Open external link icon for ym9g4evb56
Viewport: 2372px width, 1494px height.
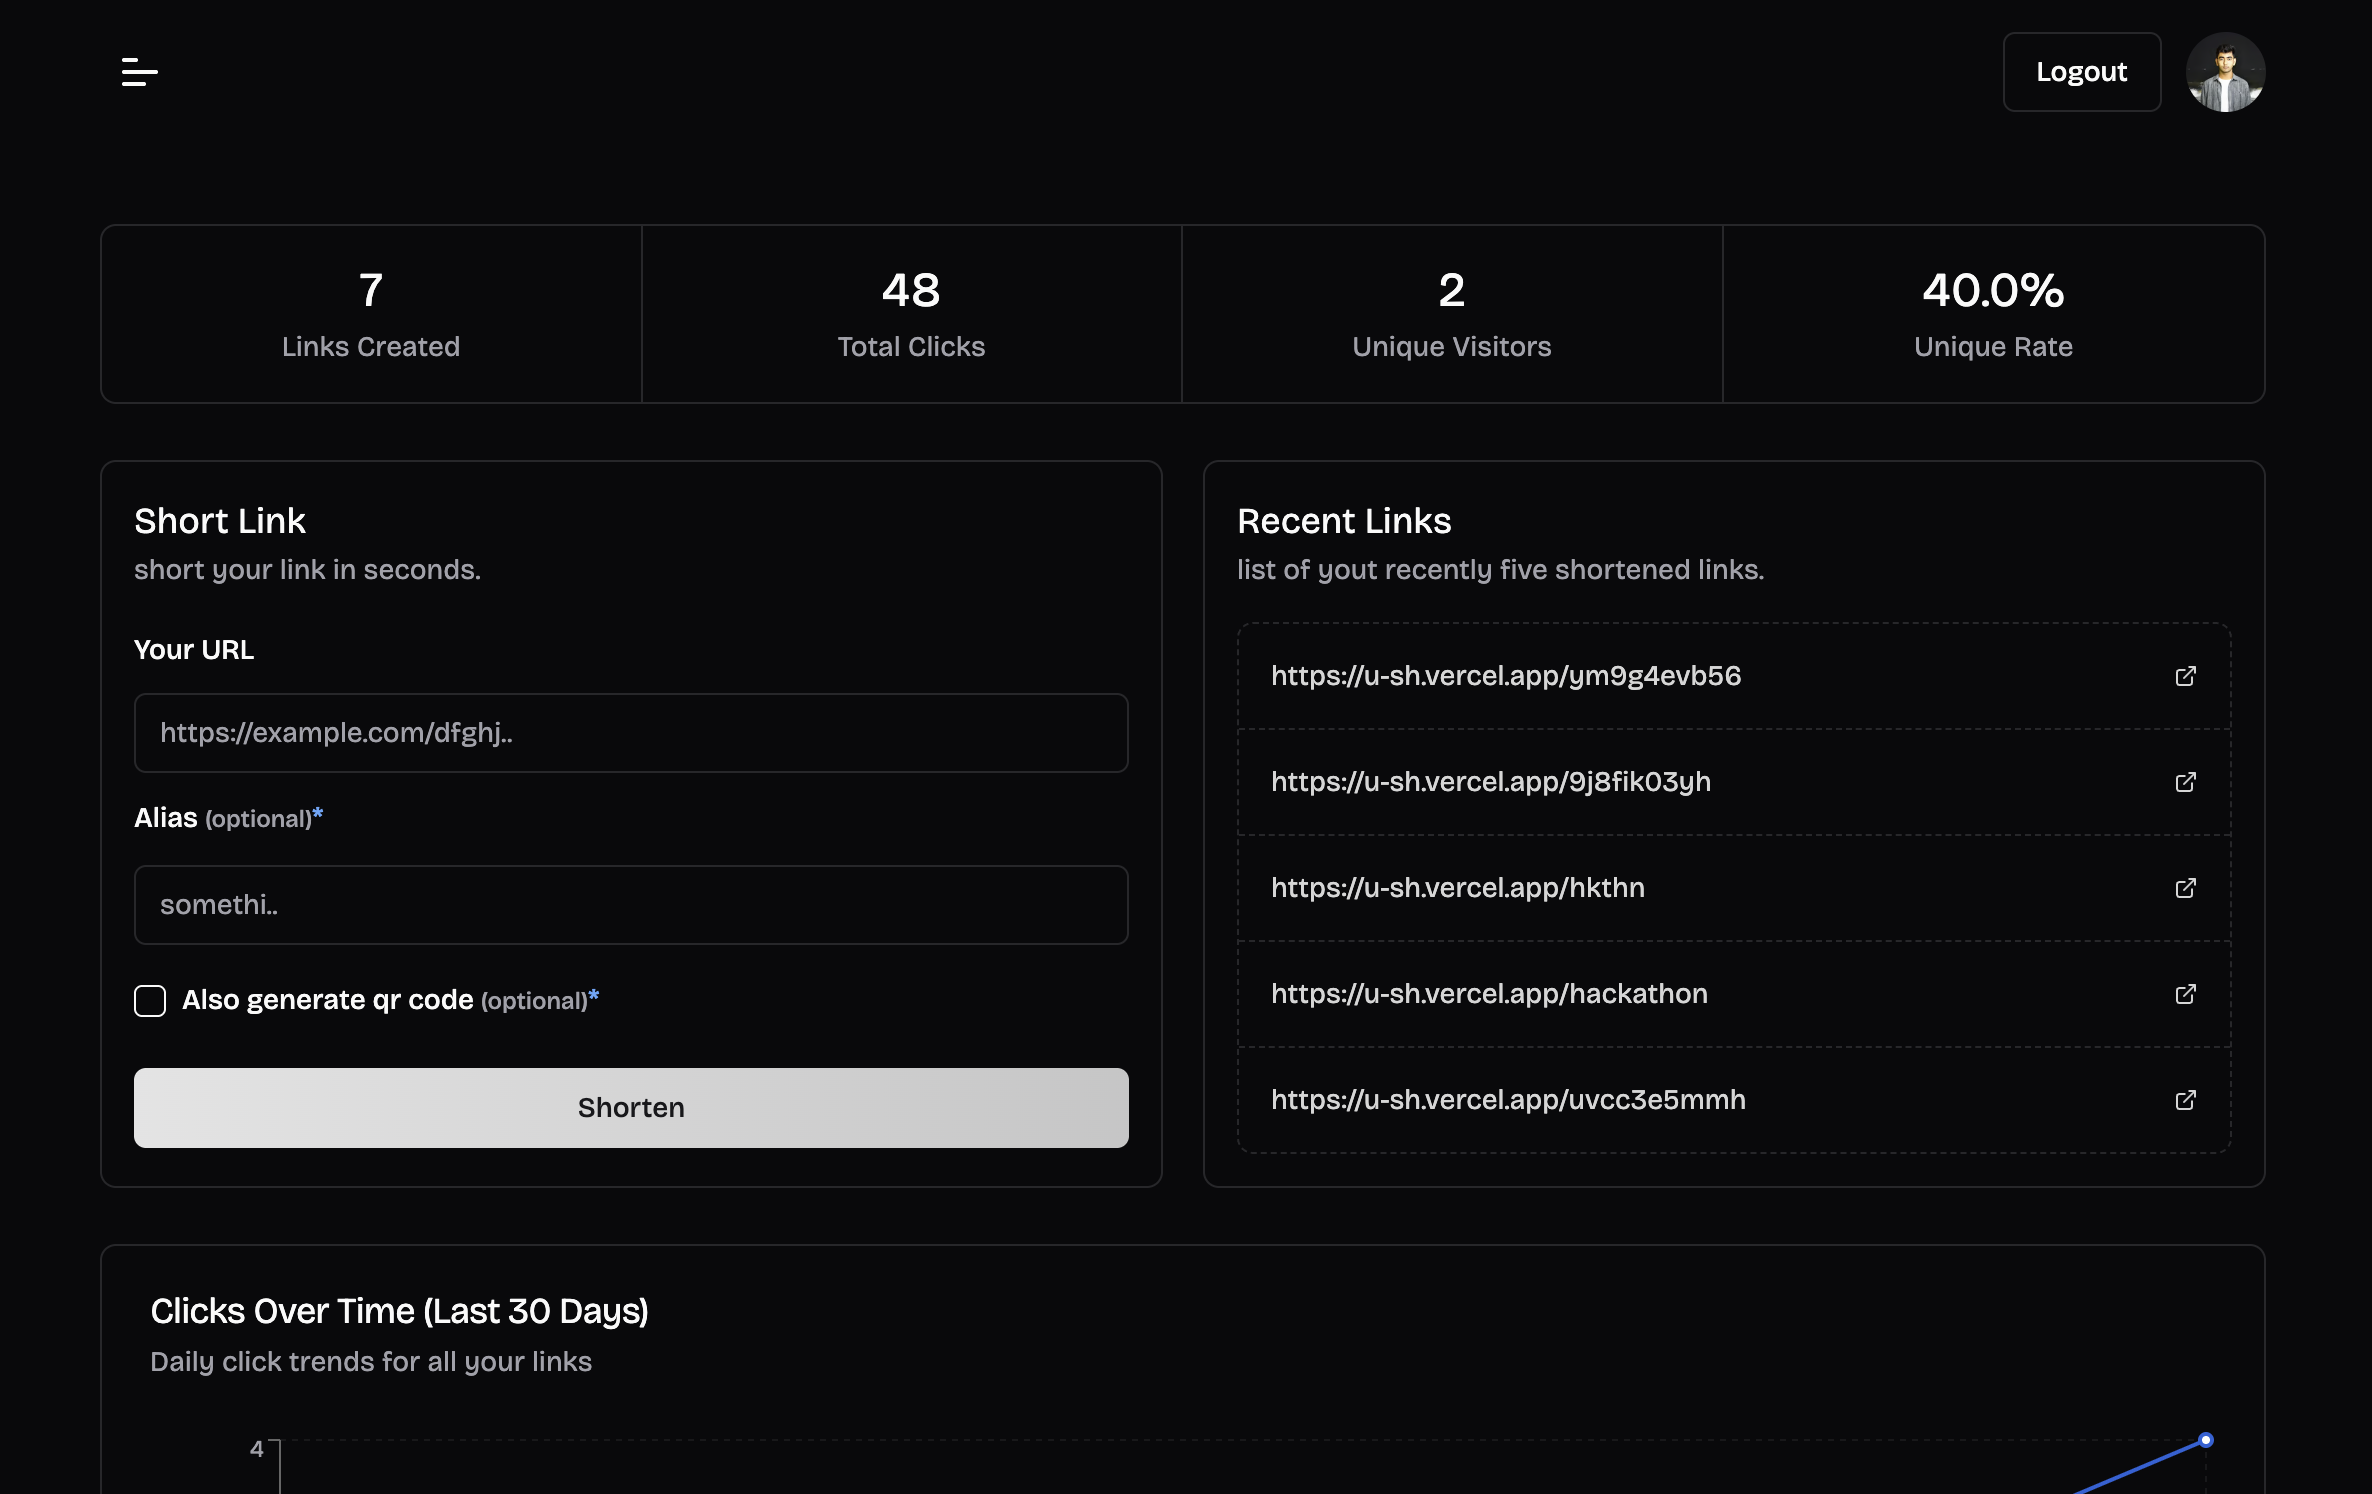point(2186,676)
